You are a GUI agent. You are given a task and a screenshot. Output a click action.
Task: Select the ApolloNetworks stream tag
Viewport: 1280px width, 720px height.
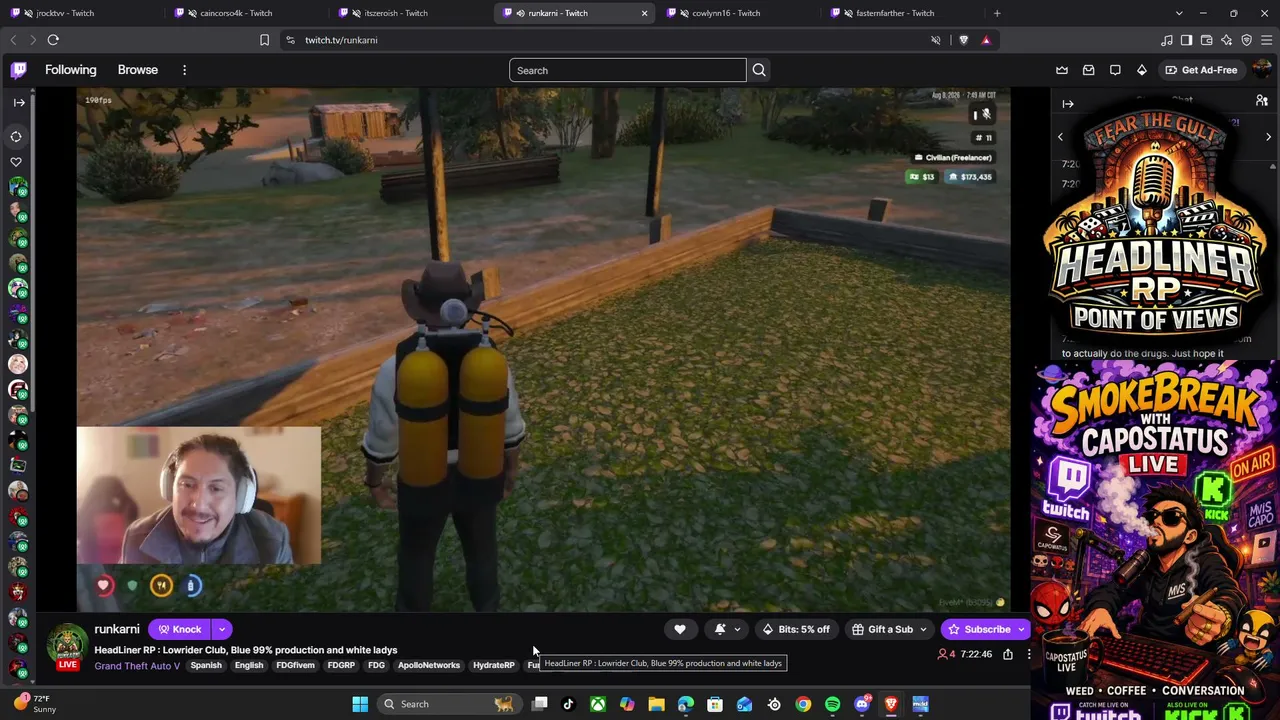(429, 666)
